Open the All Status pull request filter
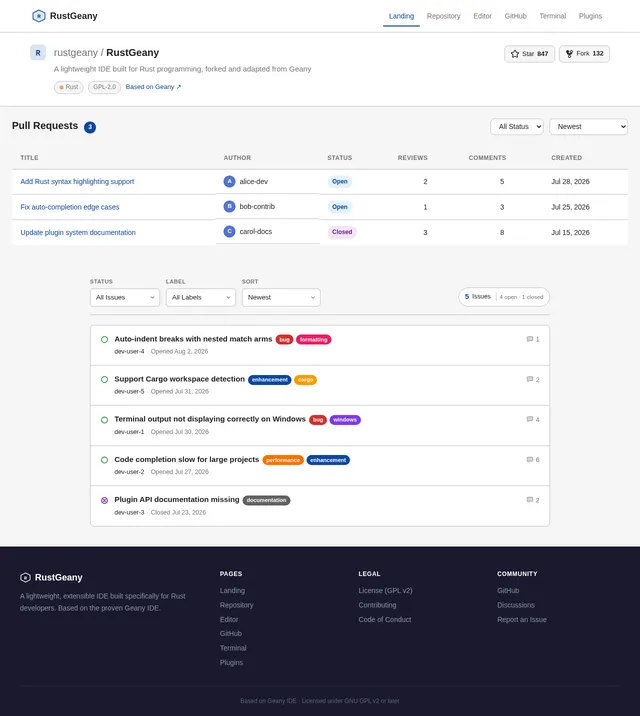640x716 pixels. pyautogui.click(x=517, y=126)
